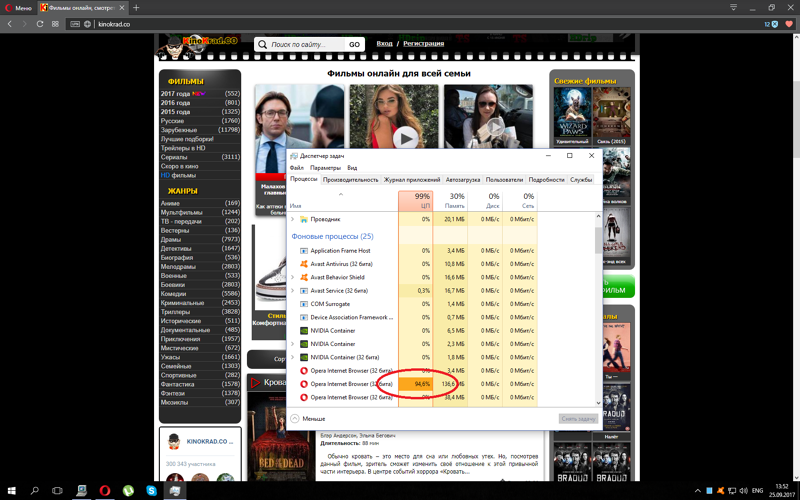This screenshot has width=800, height=500.
Task: Sort processes by Диск column header
Action: click(485, 201)
